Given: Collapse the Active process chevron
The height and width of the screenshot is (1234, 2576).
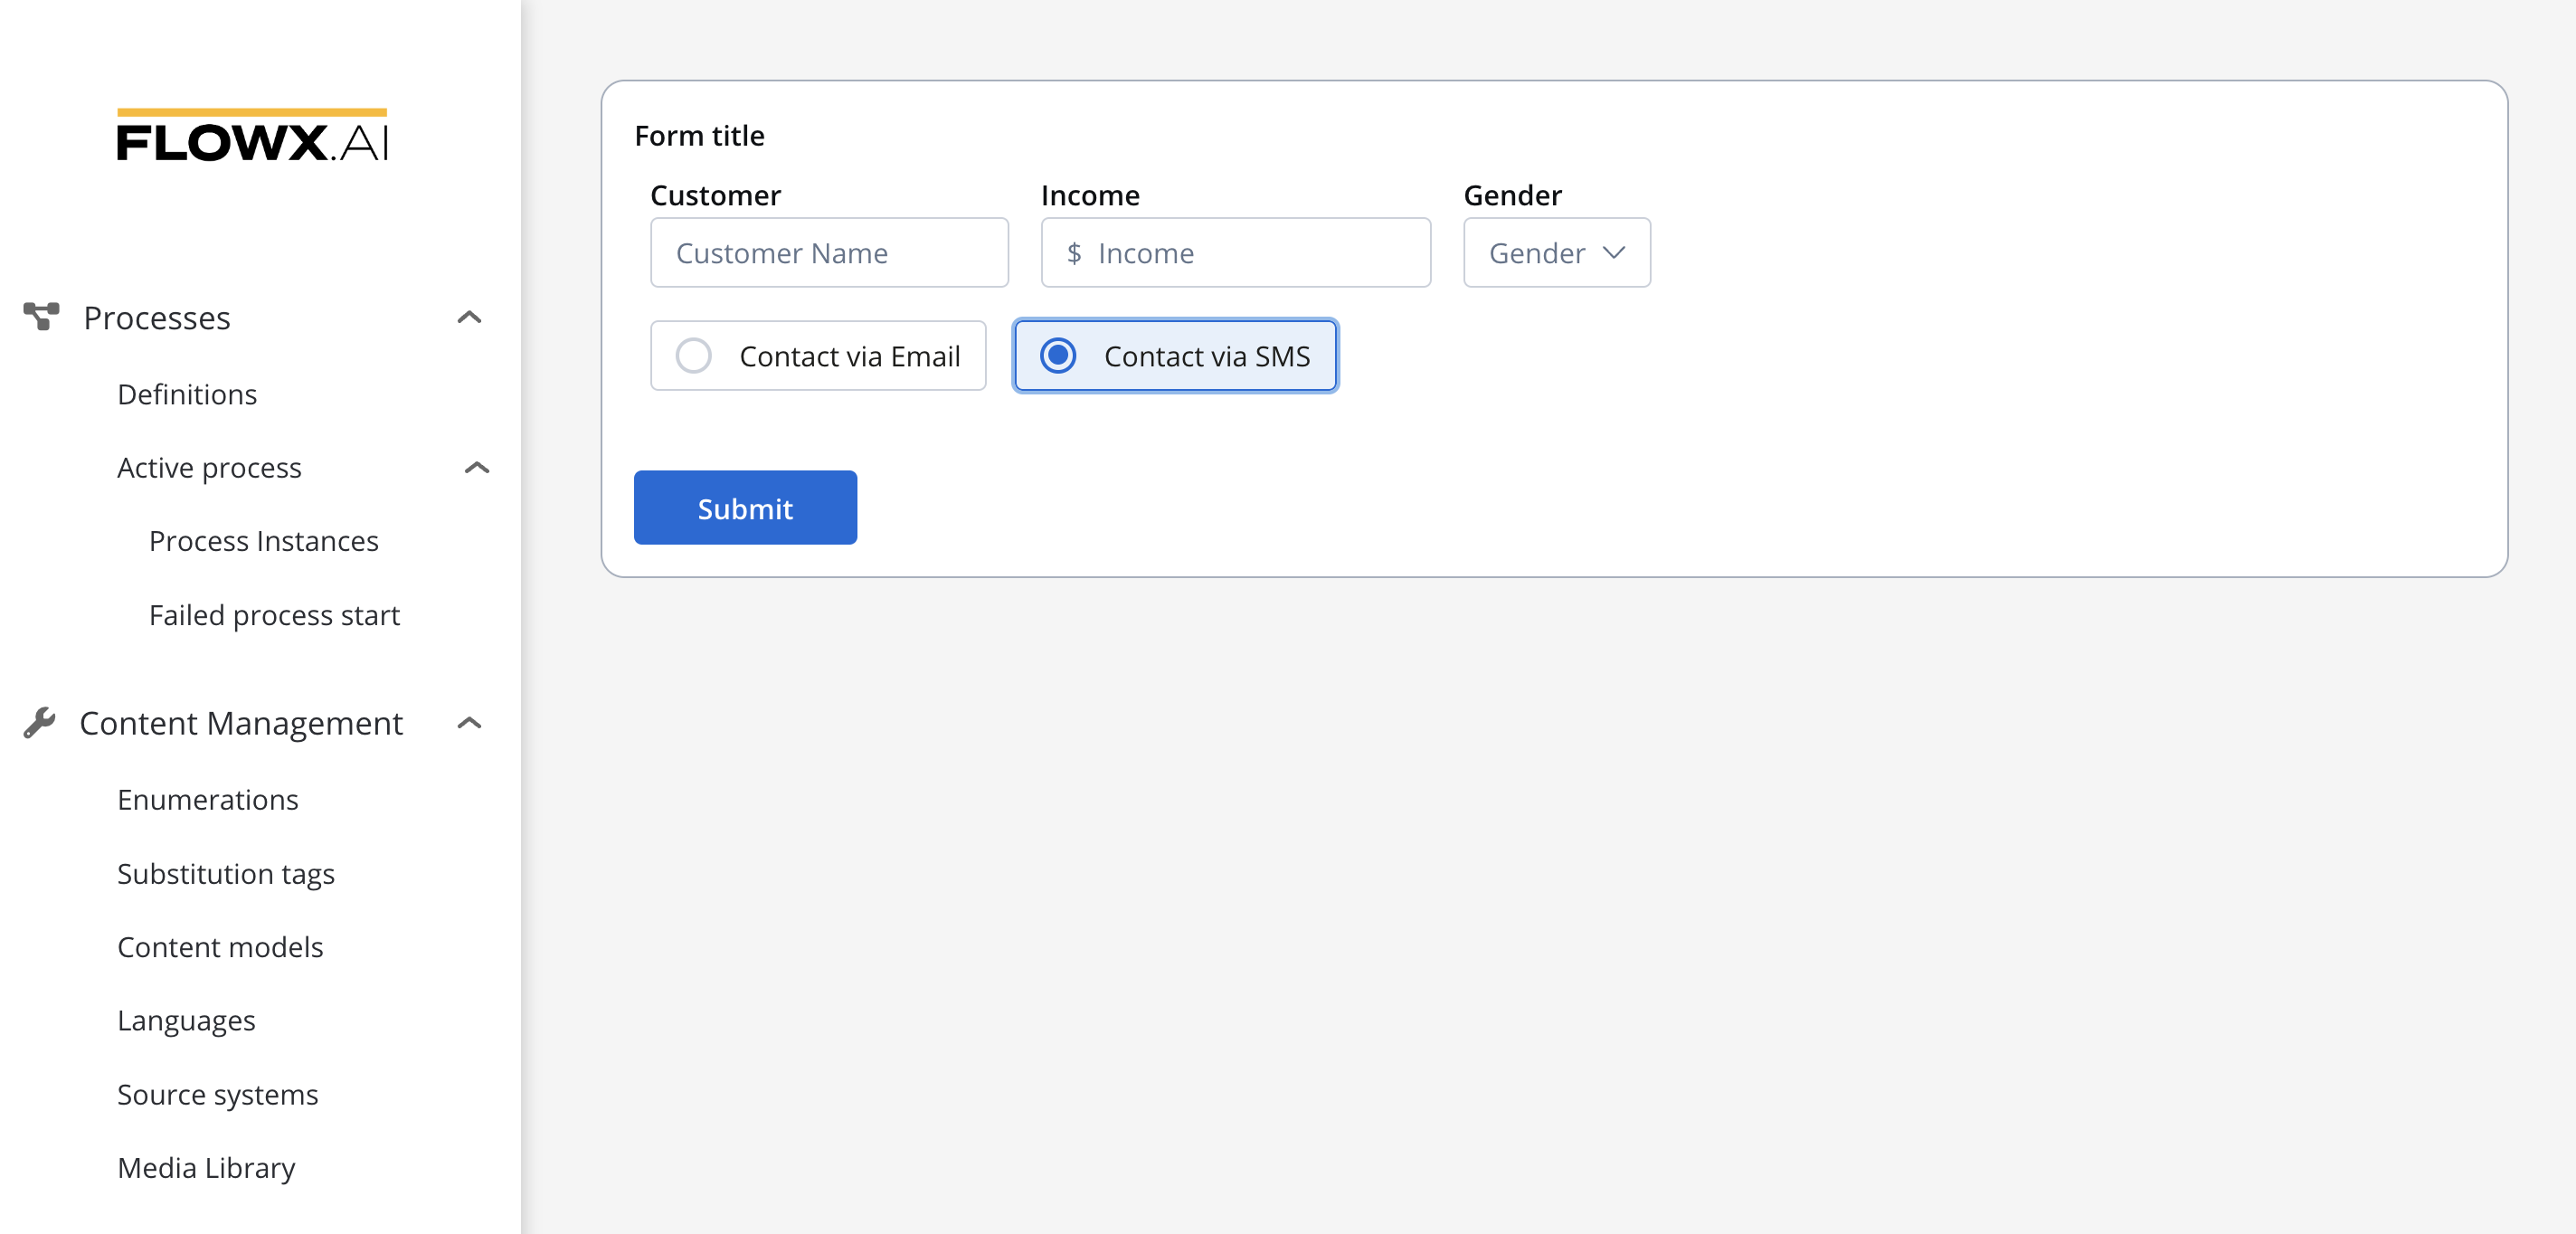Looking at the screenshot, I should pyautogui.click(x=477, y=468).
